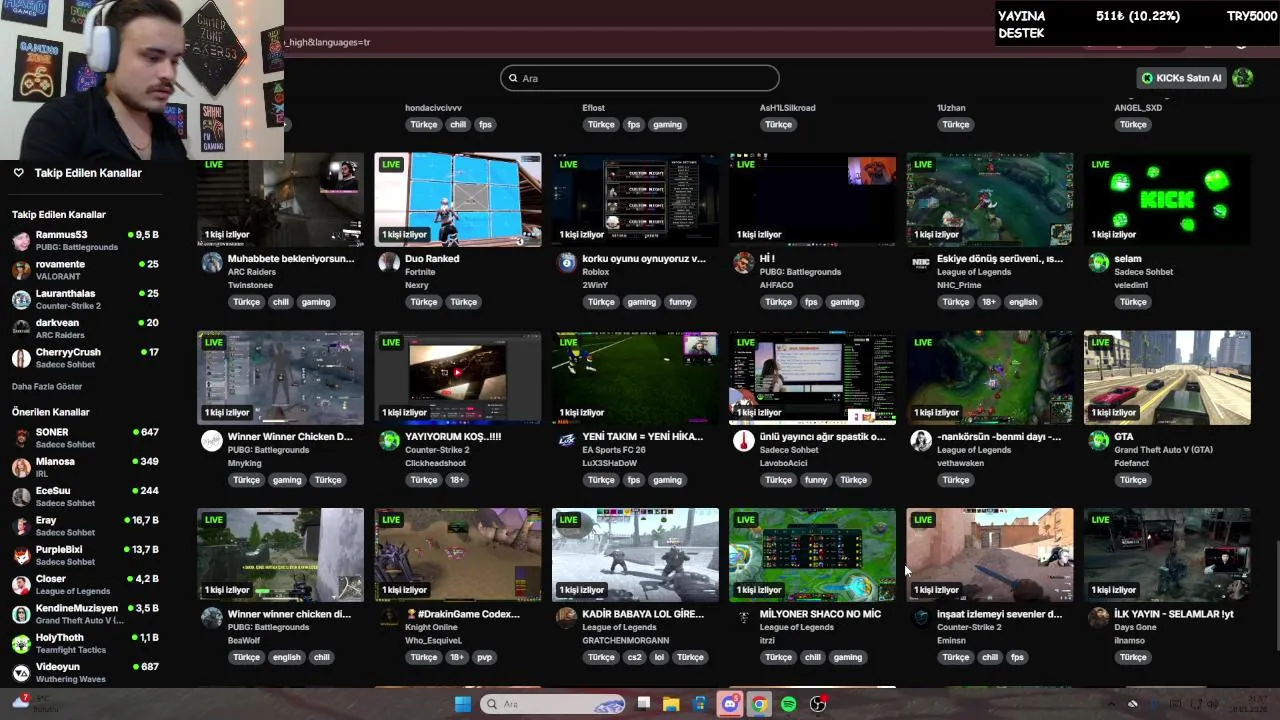Open the GTA stream thumbnail by Fdefanct
This screenshot has height=720, width=1280.
tap(1167, 377)
